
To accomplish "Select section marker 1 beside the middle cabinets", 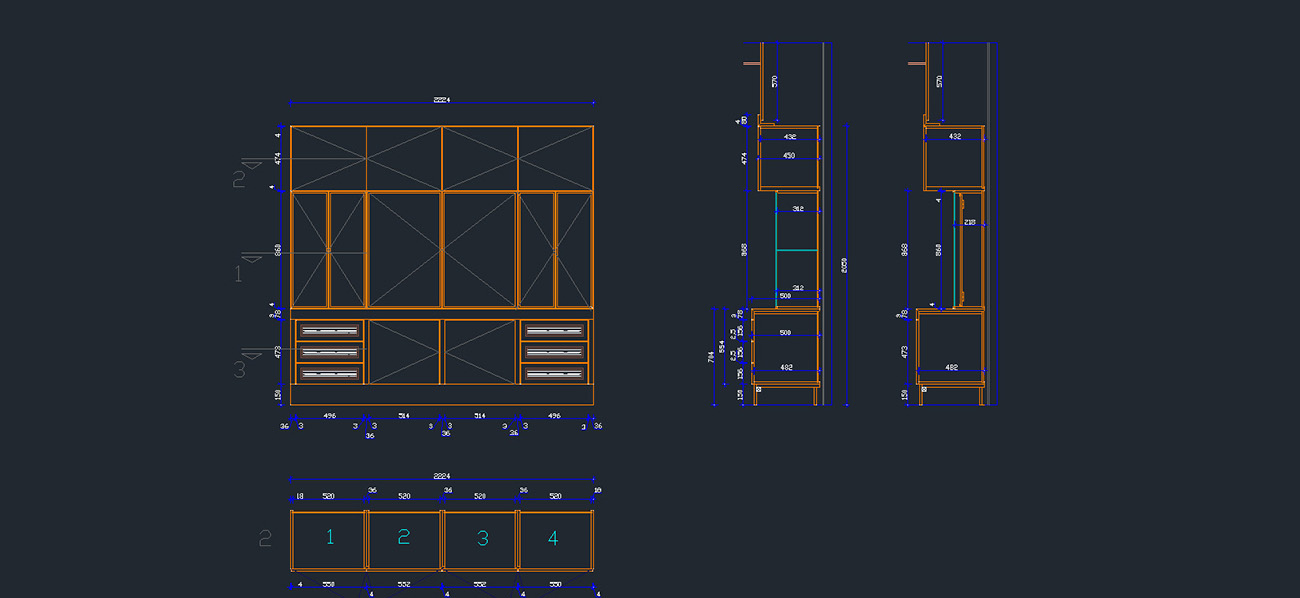I will 239,273.
